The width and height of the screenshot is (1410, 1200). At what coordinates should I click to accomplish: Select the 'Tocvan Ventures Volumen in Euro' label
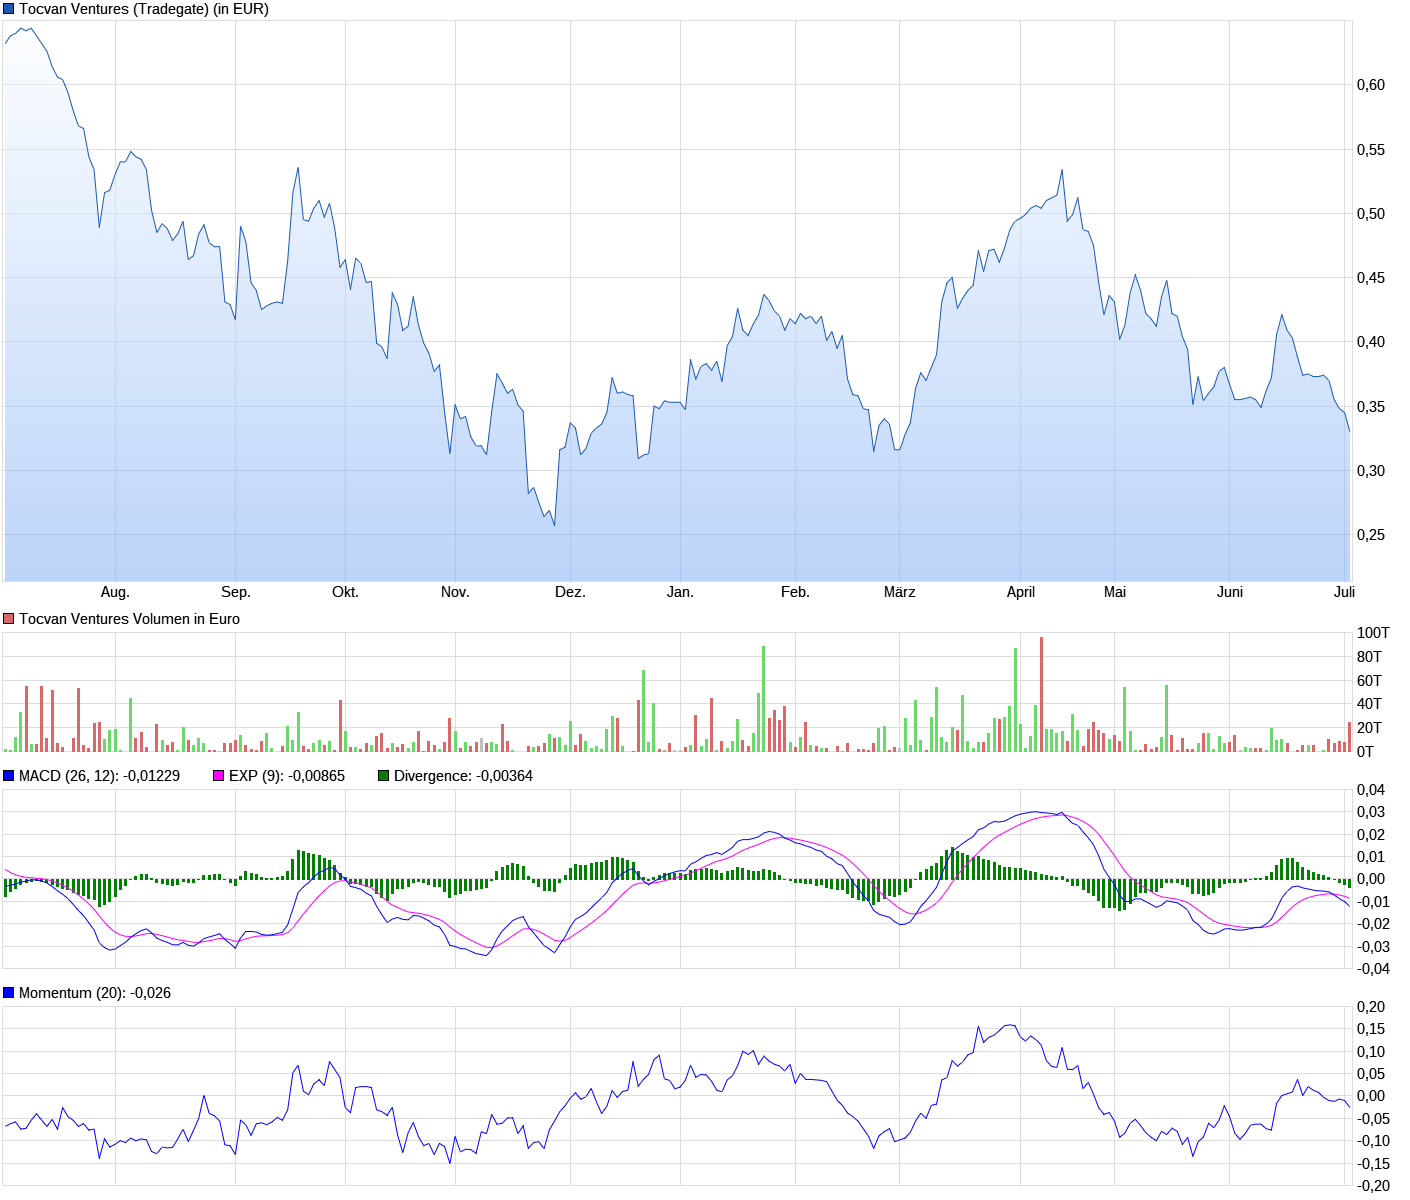click(130, 619)
